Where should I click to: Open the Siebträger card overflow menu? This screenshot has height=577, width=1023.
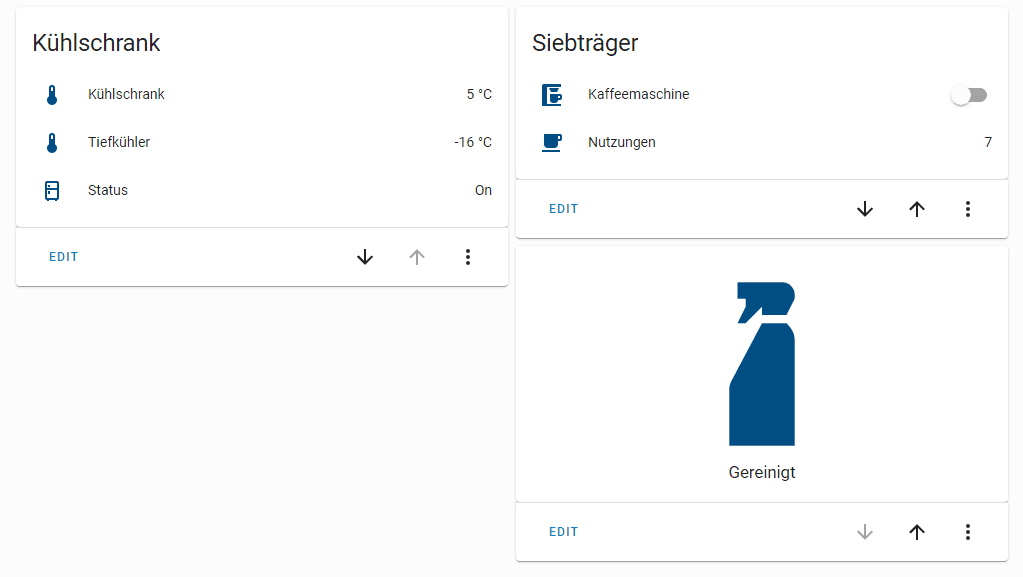pos(968,209)
